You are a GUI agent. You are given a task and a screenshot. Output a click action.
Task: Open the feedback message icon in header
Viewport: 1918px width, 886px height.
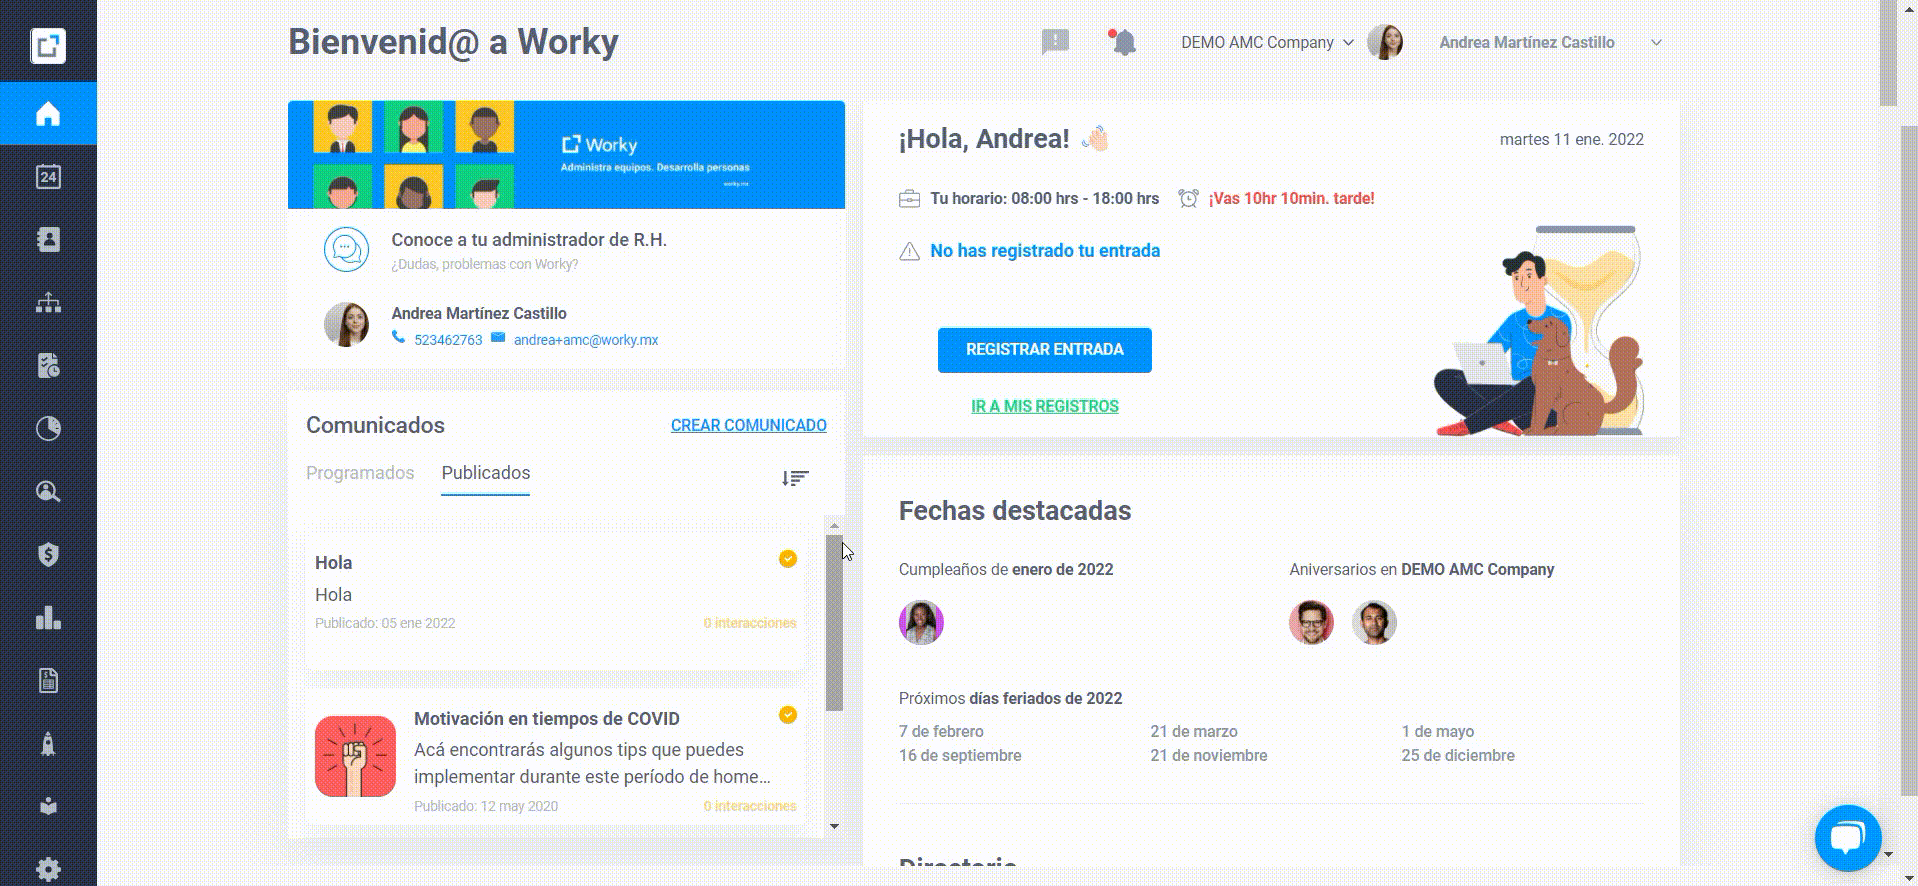pos(1055,42)
